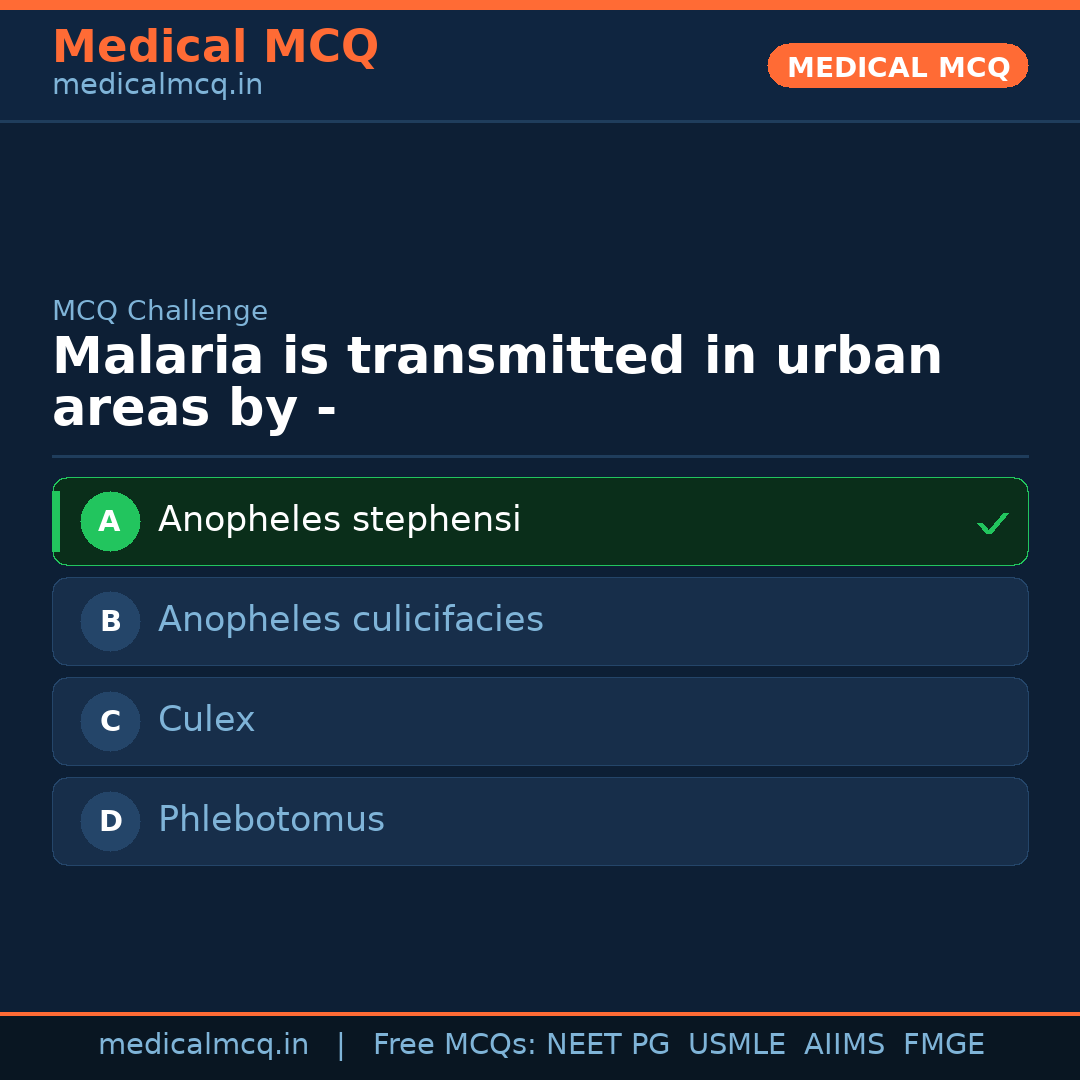Click the orange divider line above footer
The height and width of the screenshot is (1080, 1080).
point(540,1012)
